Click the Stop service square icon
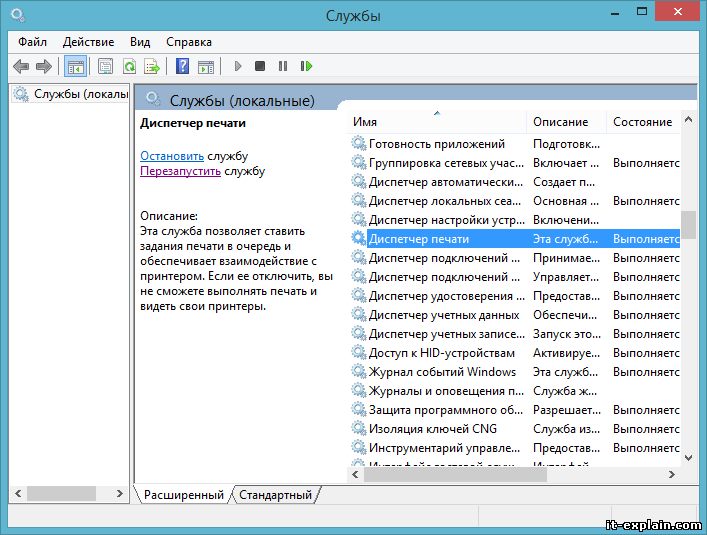This screenshot has height=535, width=707. coord(260,67)
